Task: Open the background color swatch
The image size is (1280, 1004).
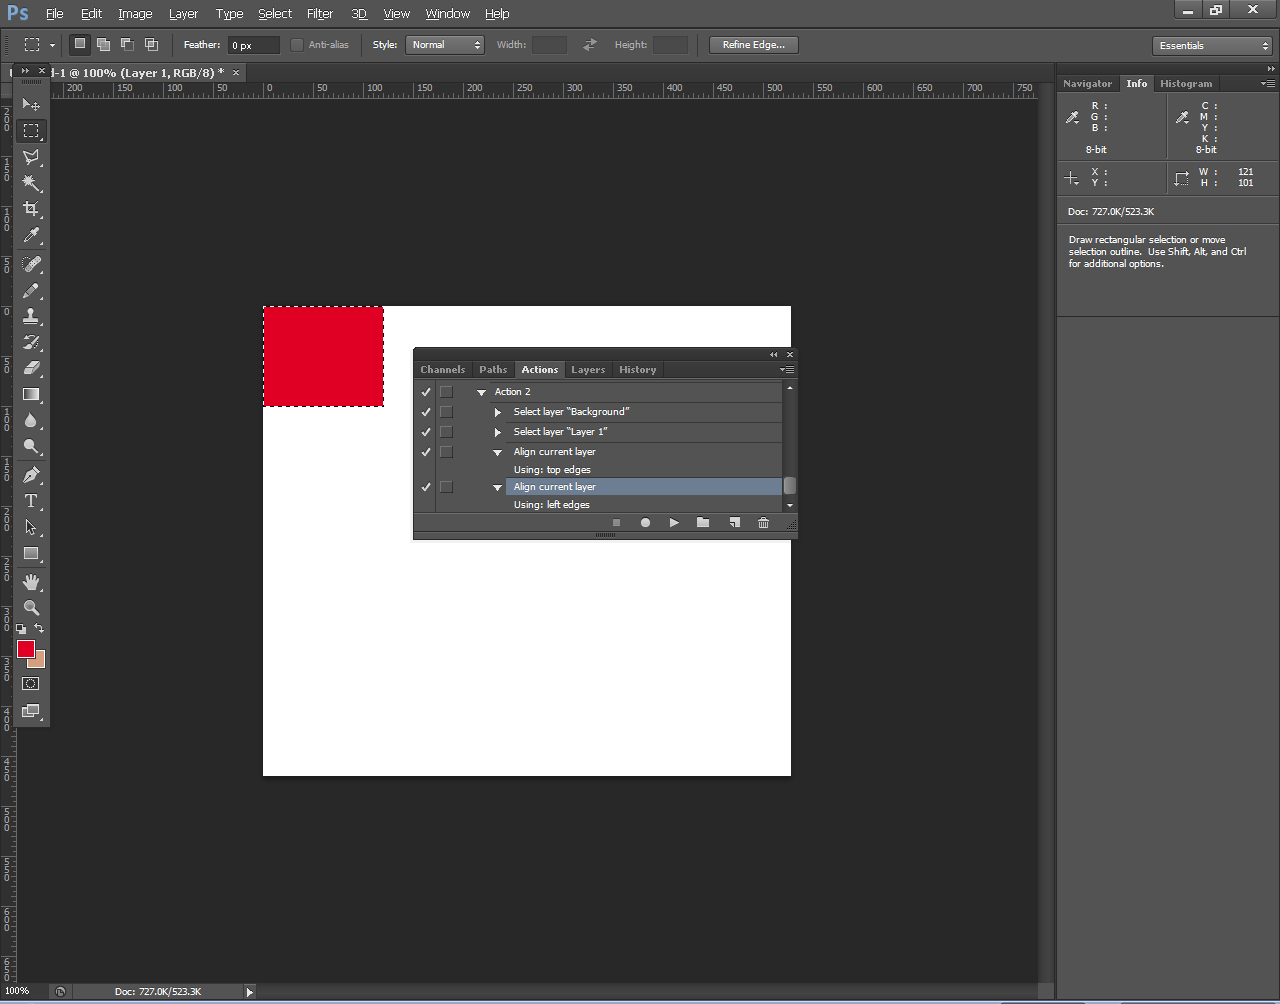Action: (39, 661)
